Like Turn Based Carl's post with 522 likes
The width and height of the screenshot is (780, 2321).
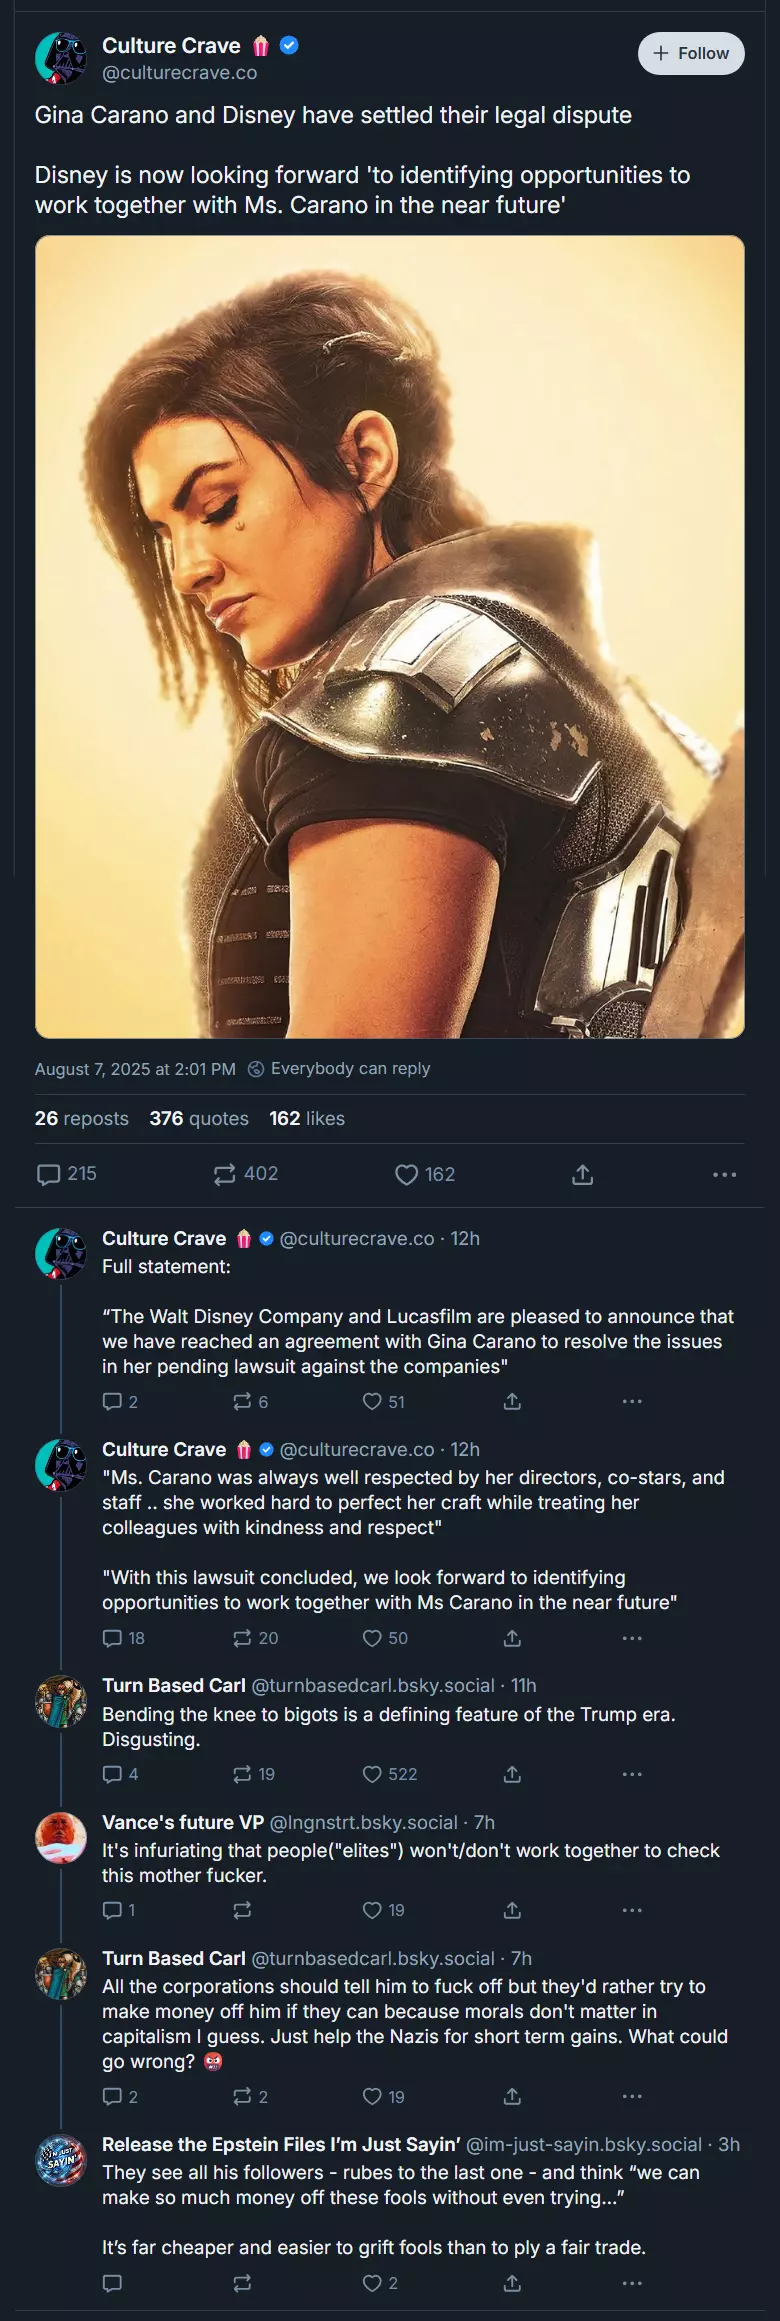(x=390, y=1774)
